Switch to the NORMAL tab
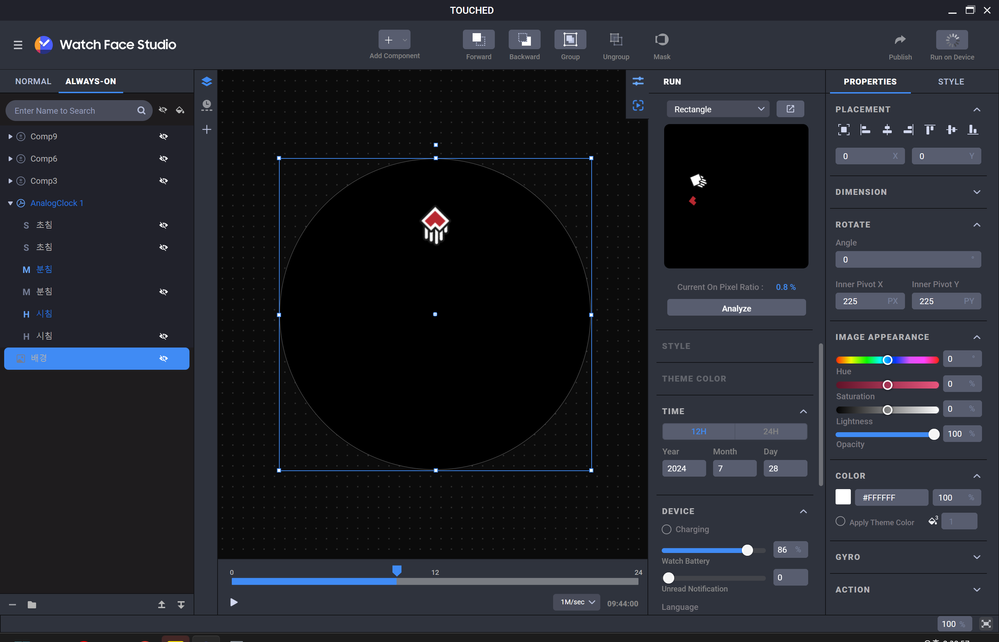This screenshot has height=642, width=999. (x=33, y=82)
